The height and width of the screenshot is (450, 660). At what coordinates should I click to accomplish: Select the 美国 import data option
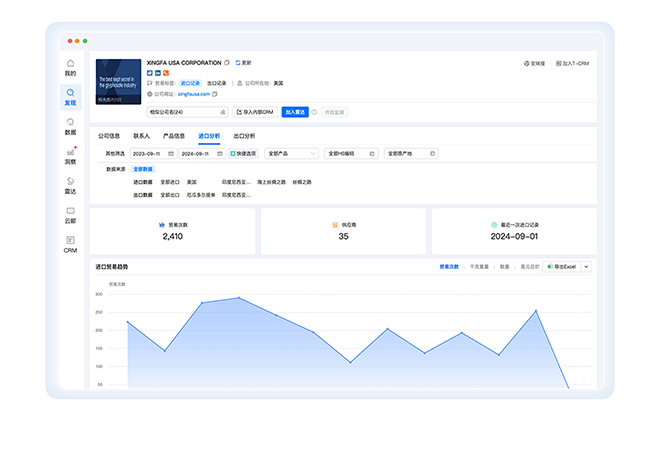pyautogui.click(x=192, y=182)
